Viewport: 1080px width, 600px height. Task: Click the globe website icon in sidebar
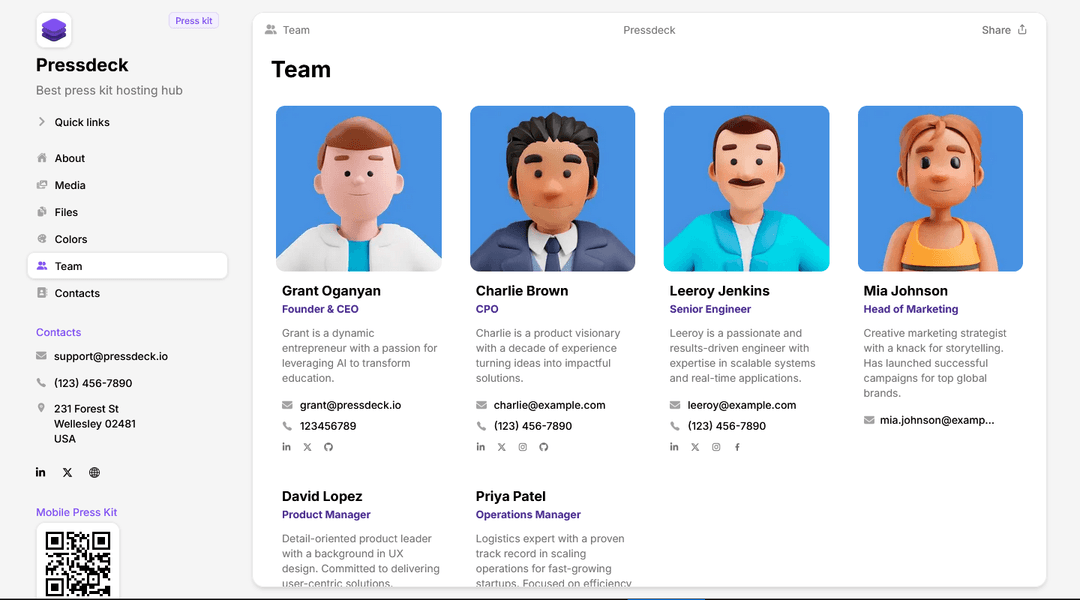(x=94, y=473)
